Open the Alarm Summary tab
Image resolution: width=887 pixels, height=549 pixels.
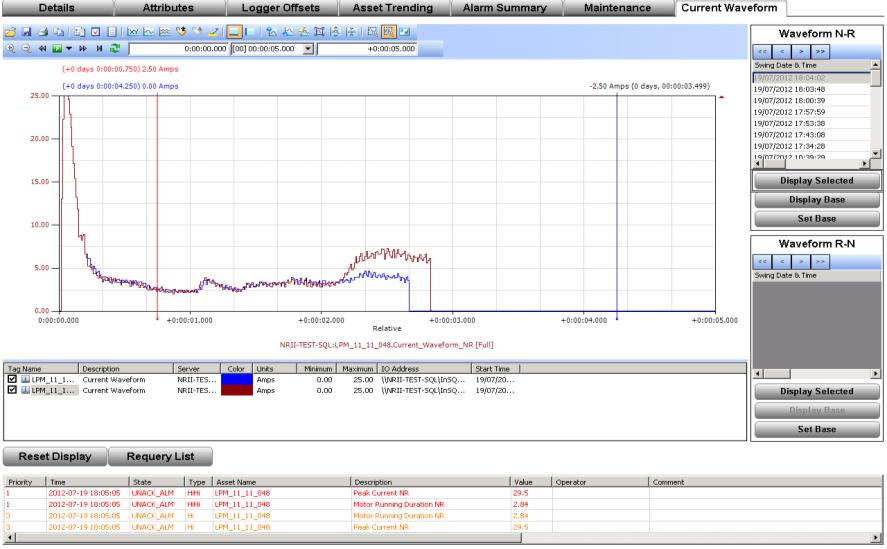click(505, 8)
